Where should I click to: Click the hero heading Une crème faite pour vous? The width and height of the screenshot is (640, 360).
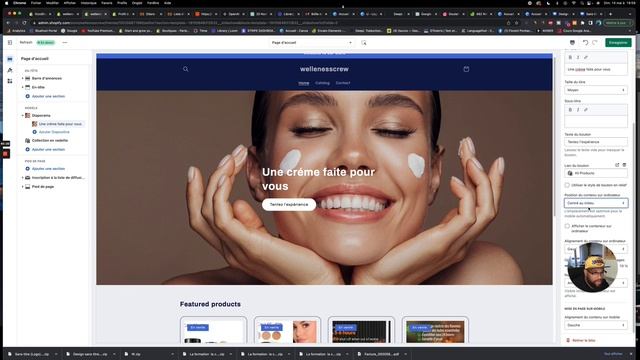coord(318,179)
